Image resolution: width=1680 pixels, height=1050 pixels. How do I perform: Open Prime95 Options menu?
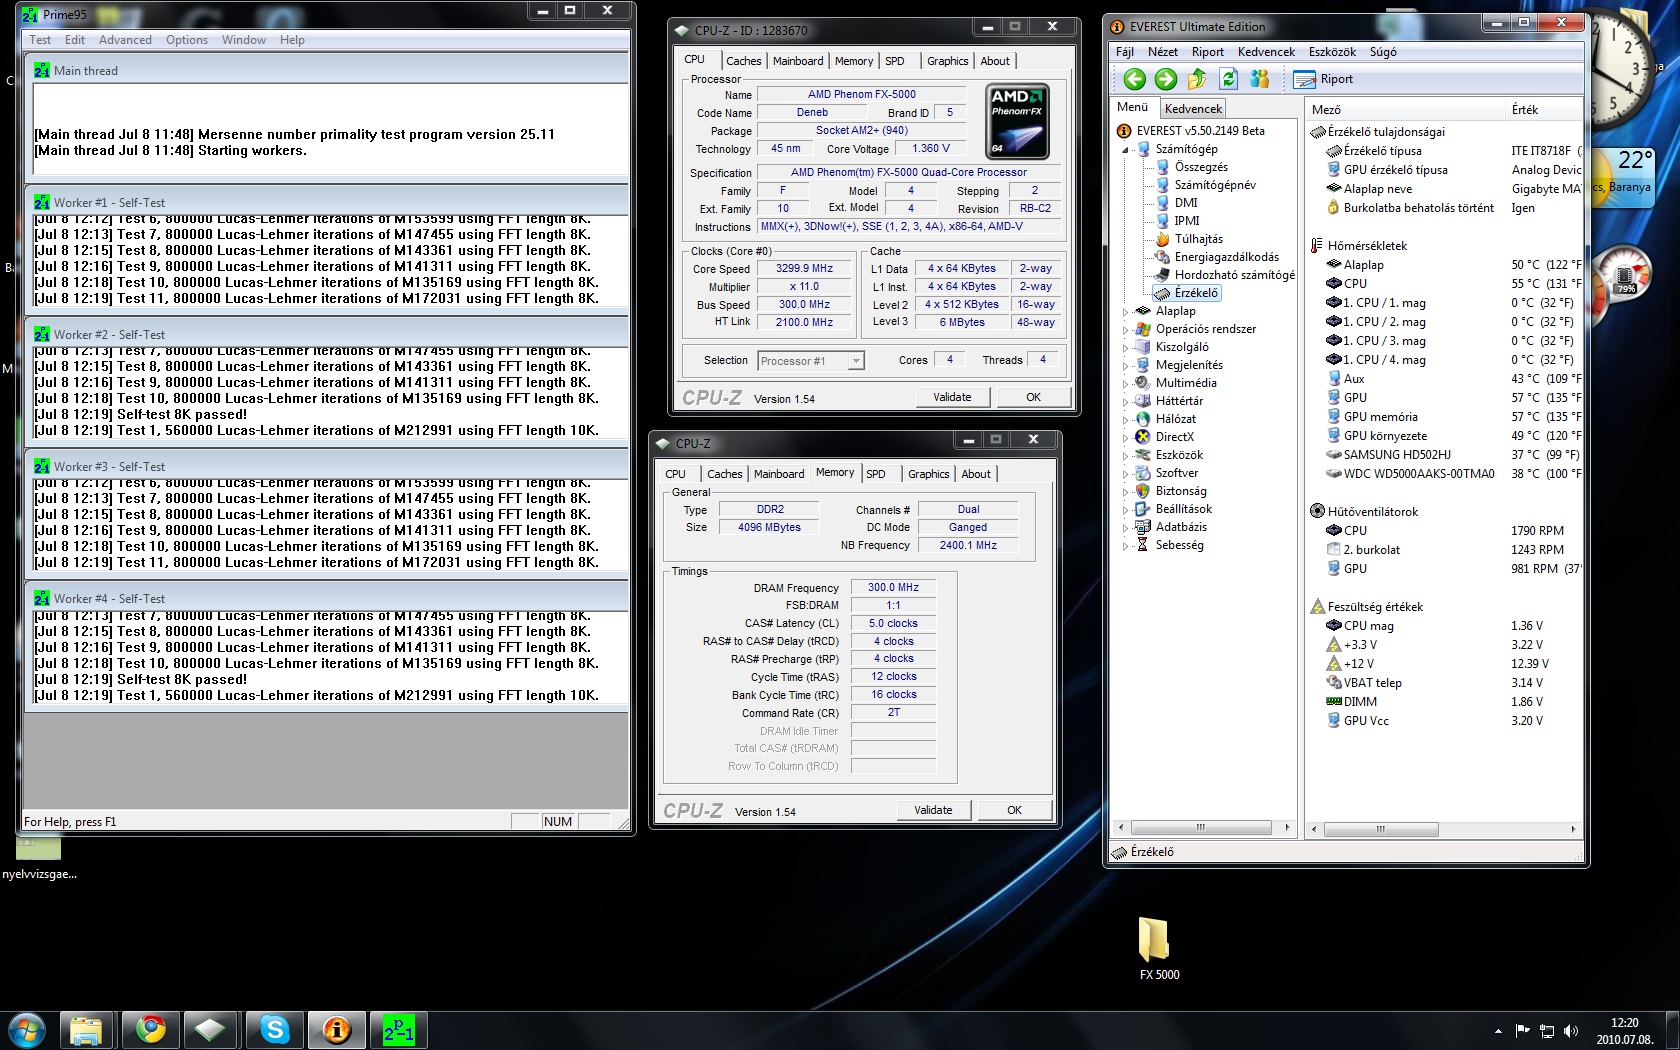187,40
